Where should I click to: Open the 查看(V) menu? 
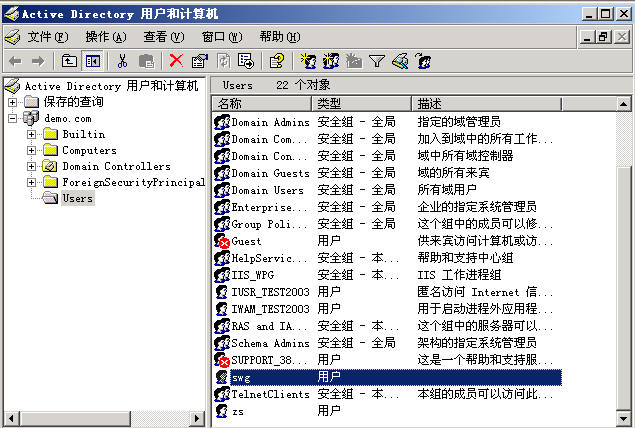click(162, 36)
